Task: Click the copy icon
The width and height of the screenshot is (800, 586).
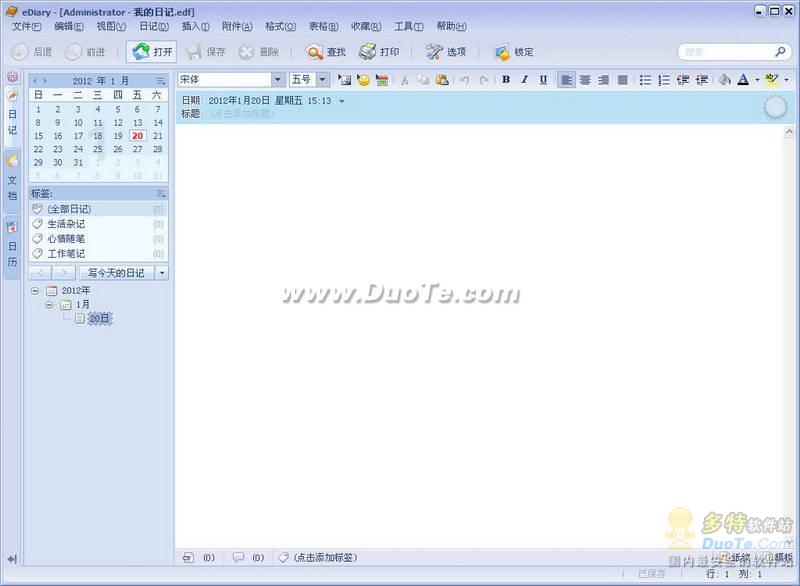Action: (x=423, y=80)
